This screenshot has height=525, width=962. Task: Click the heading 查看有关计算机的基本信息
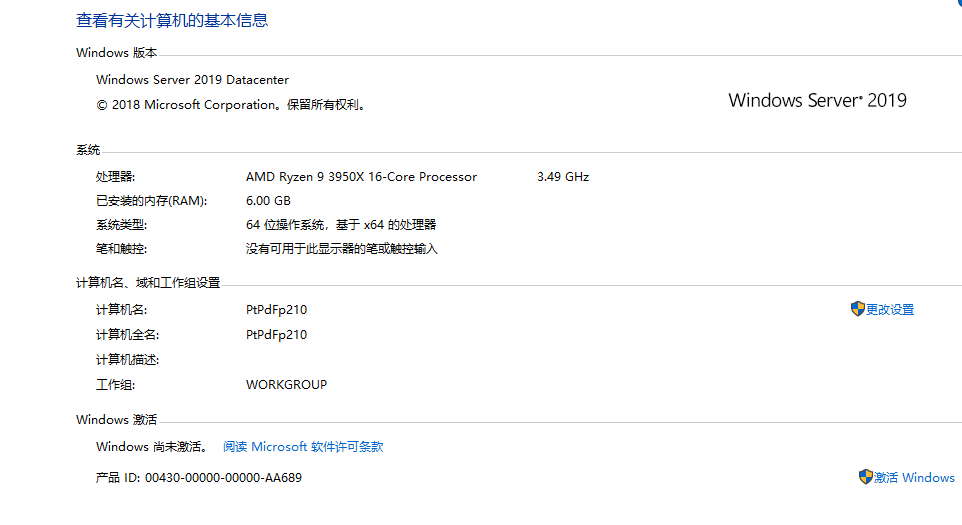(x=172, y=20)
